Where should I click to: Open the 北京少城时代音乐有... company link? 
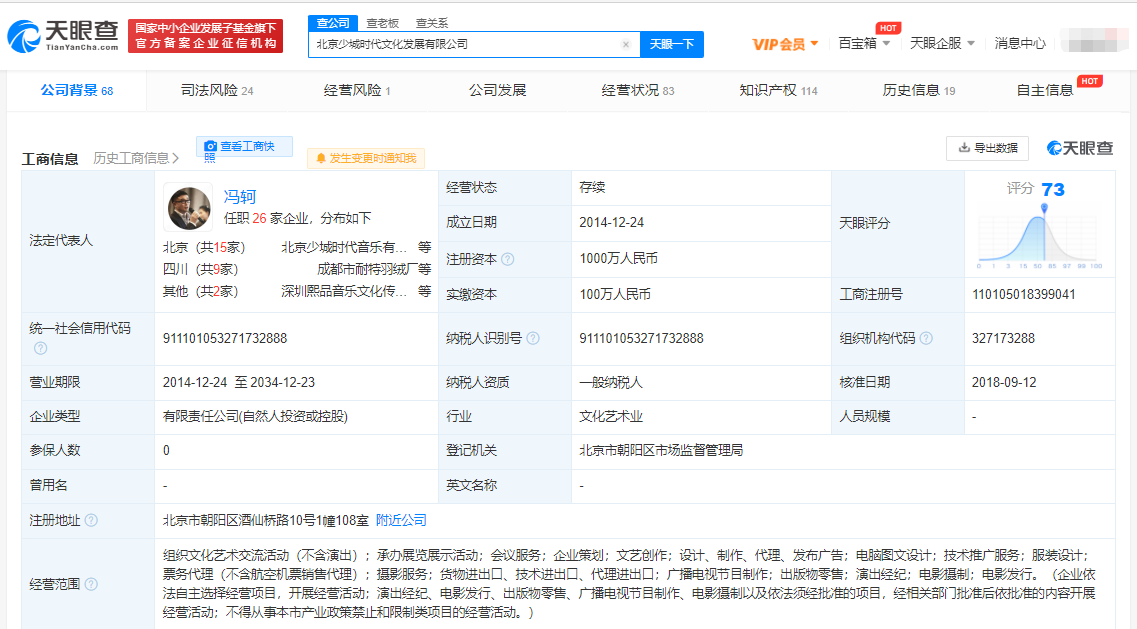click(344, 247)
